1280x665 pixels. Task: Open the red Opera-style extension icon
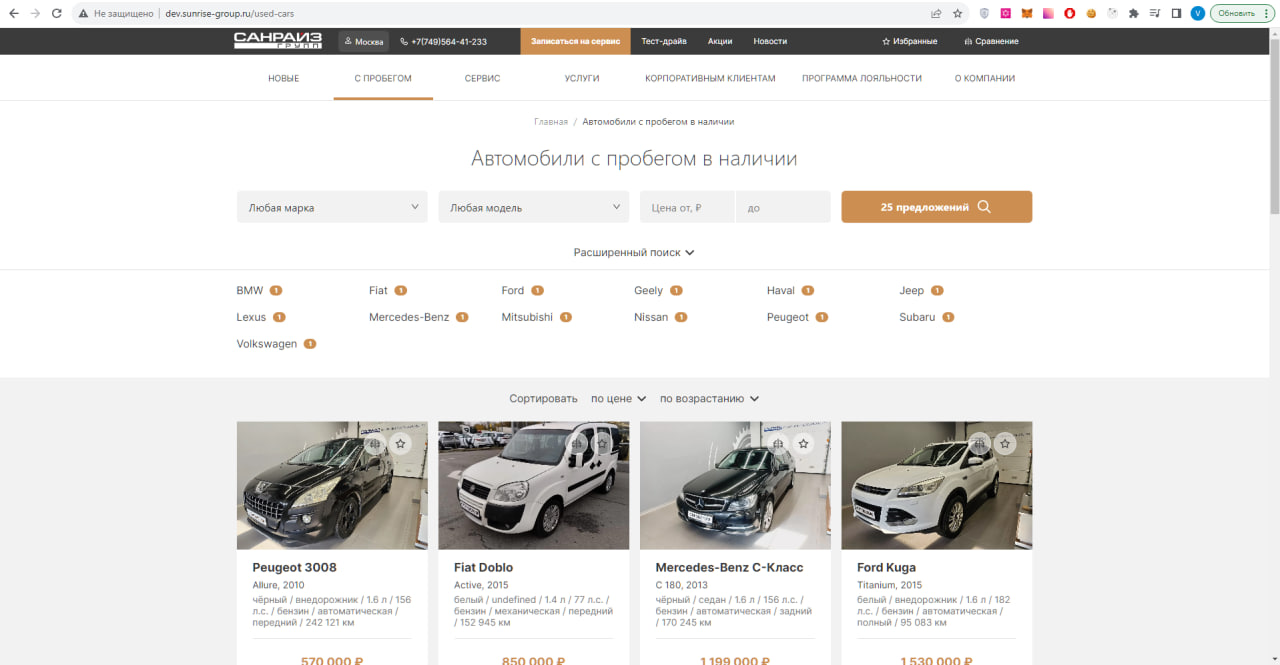click(1069, 14)
